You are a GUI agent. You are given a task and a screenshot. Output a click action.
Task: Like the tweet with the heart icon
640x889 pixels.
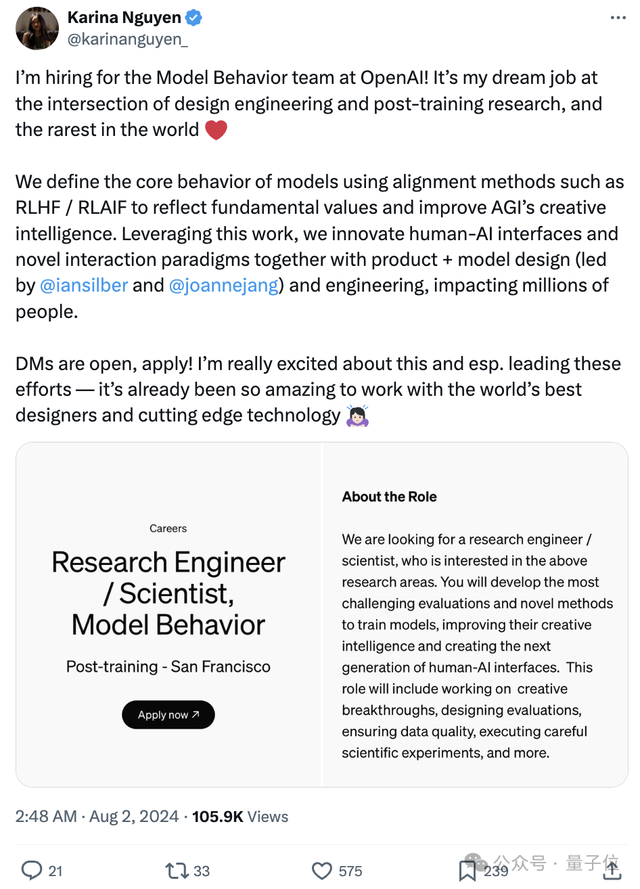tap(321, 870)
